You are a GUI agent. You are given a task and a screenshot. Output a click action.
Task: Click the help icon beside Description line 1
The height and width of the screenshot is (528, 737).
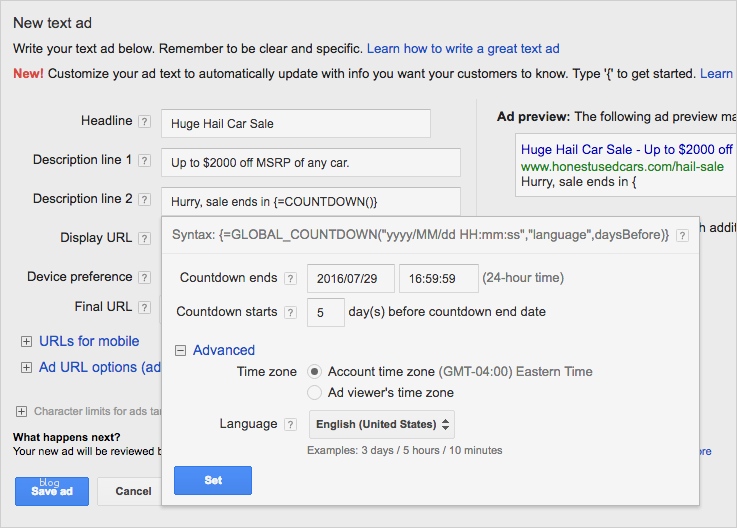(x=144, y=161)
